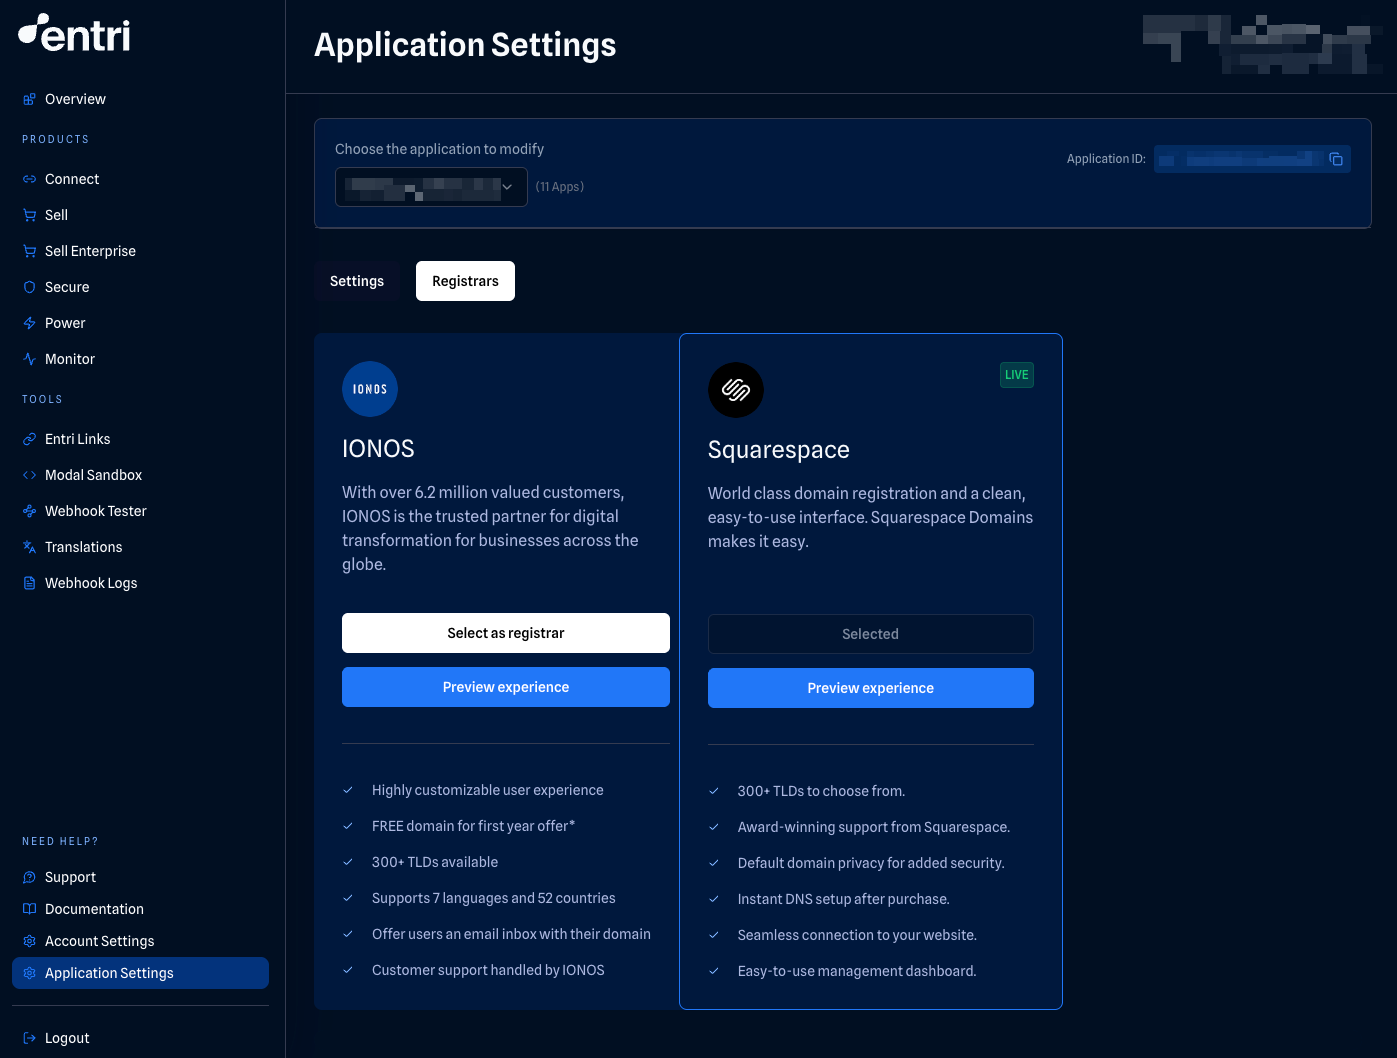Click the Overview grid icon

coord(30,99)
